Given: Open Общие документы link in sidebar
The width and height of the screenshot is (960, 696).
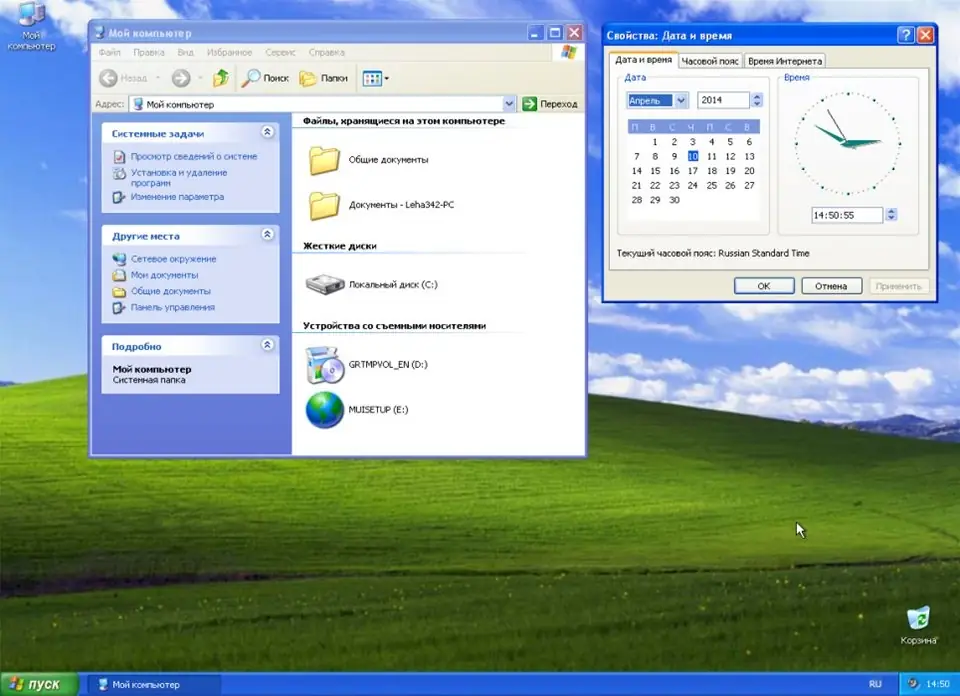Looking at the screenshot, I should (170, 291).
